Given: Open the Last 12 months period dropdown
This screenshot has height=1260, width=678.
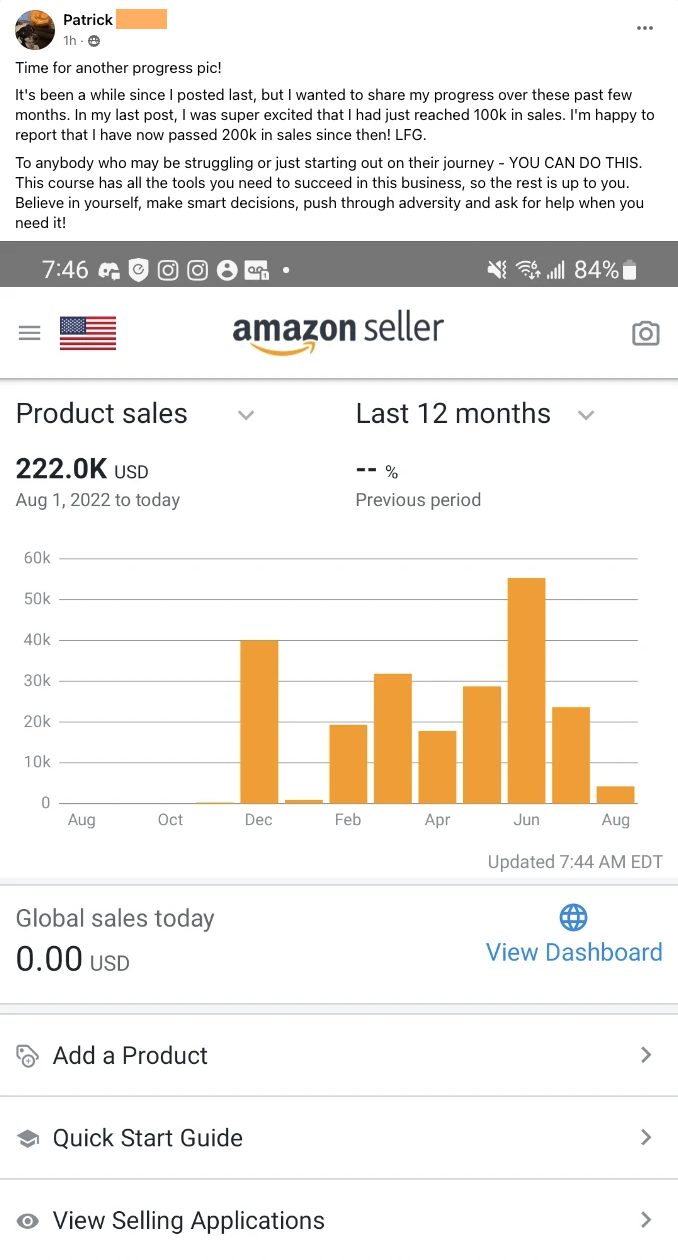Looking at the screenshot, I should click(586, 415).
